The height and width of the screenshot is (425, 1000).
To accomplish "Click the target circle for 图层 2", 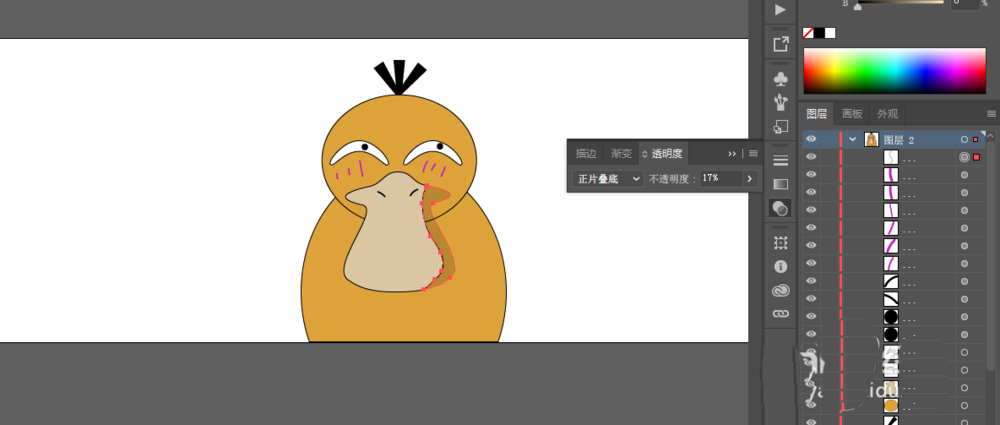I will (964, 139).
